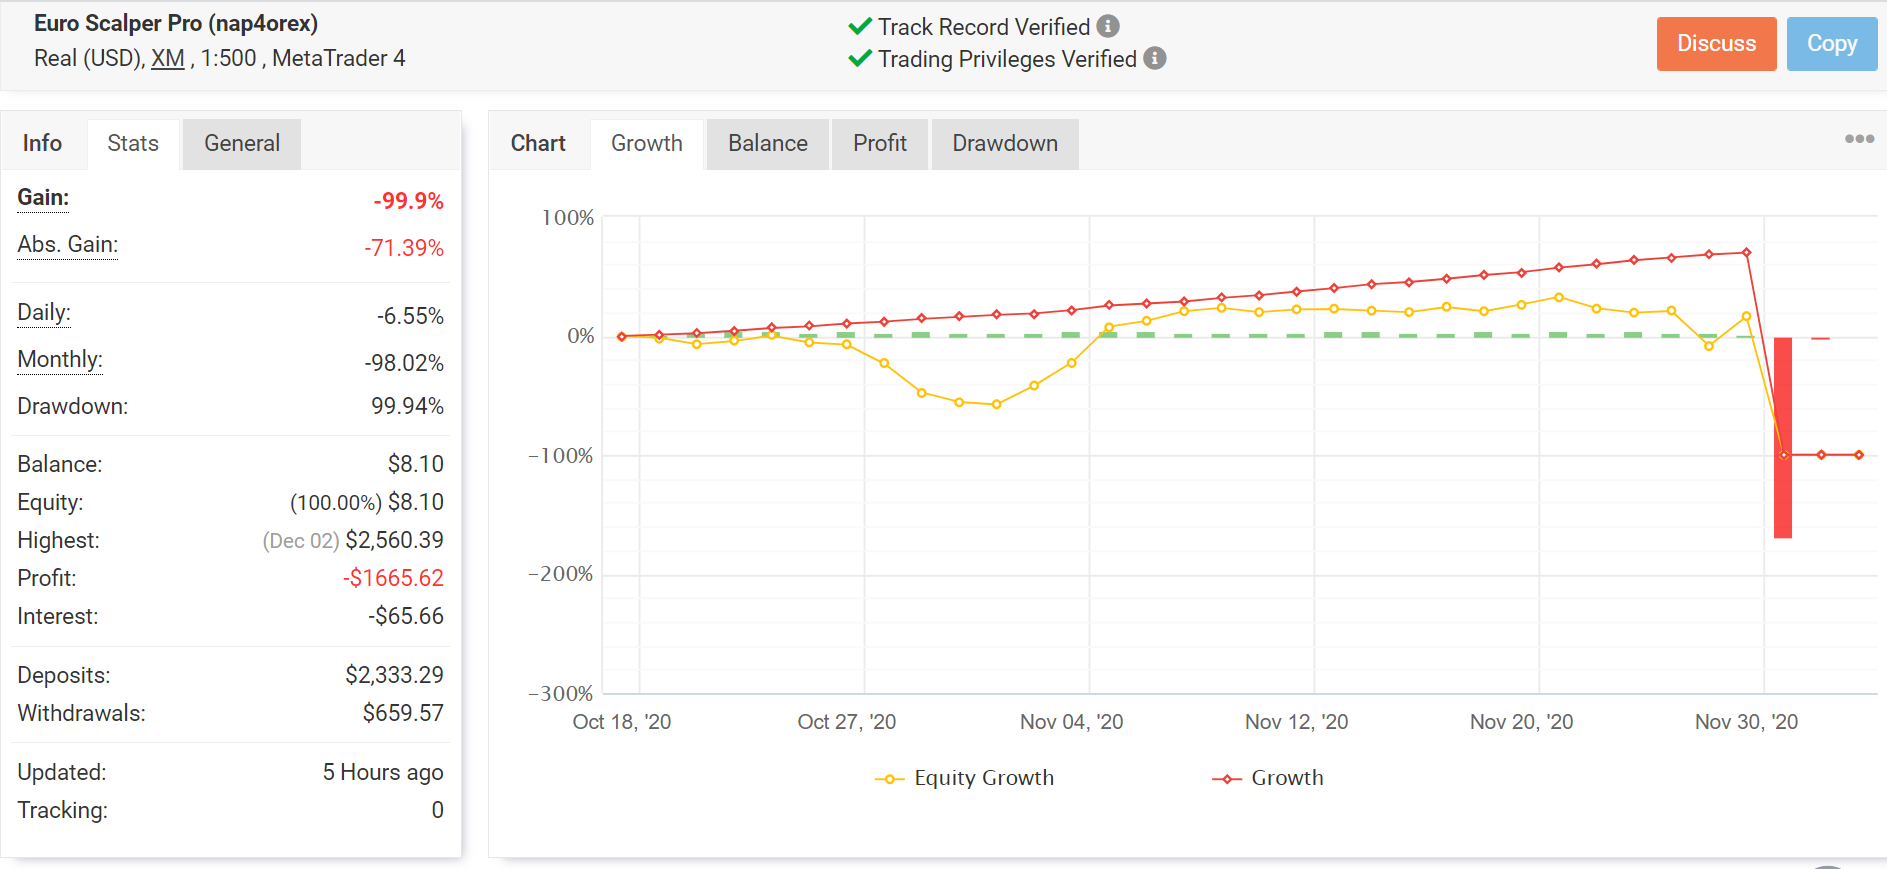Viewport: 1887px width, 869px height.
Task: Click the Track Record Verified info icon
Action: point(1108,26)
